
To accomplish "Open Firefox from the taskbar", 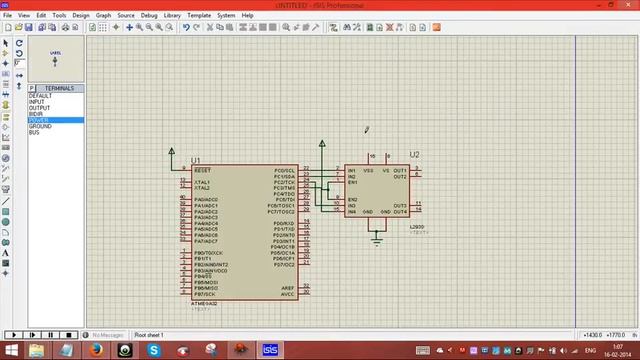I will [x=96, y=351].
